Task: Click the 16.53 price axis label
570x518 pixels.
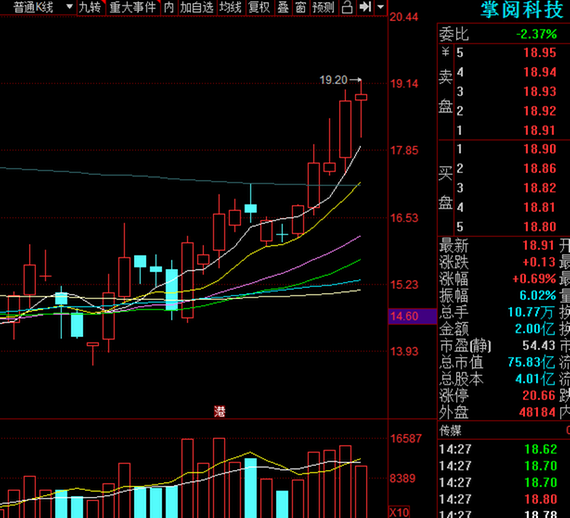Action: 404,218
